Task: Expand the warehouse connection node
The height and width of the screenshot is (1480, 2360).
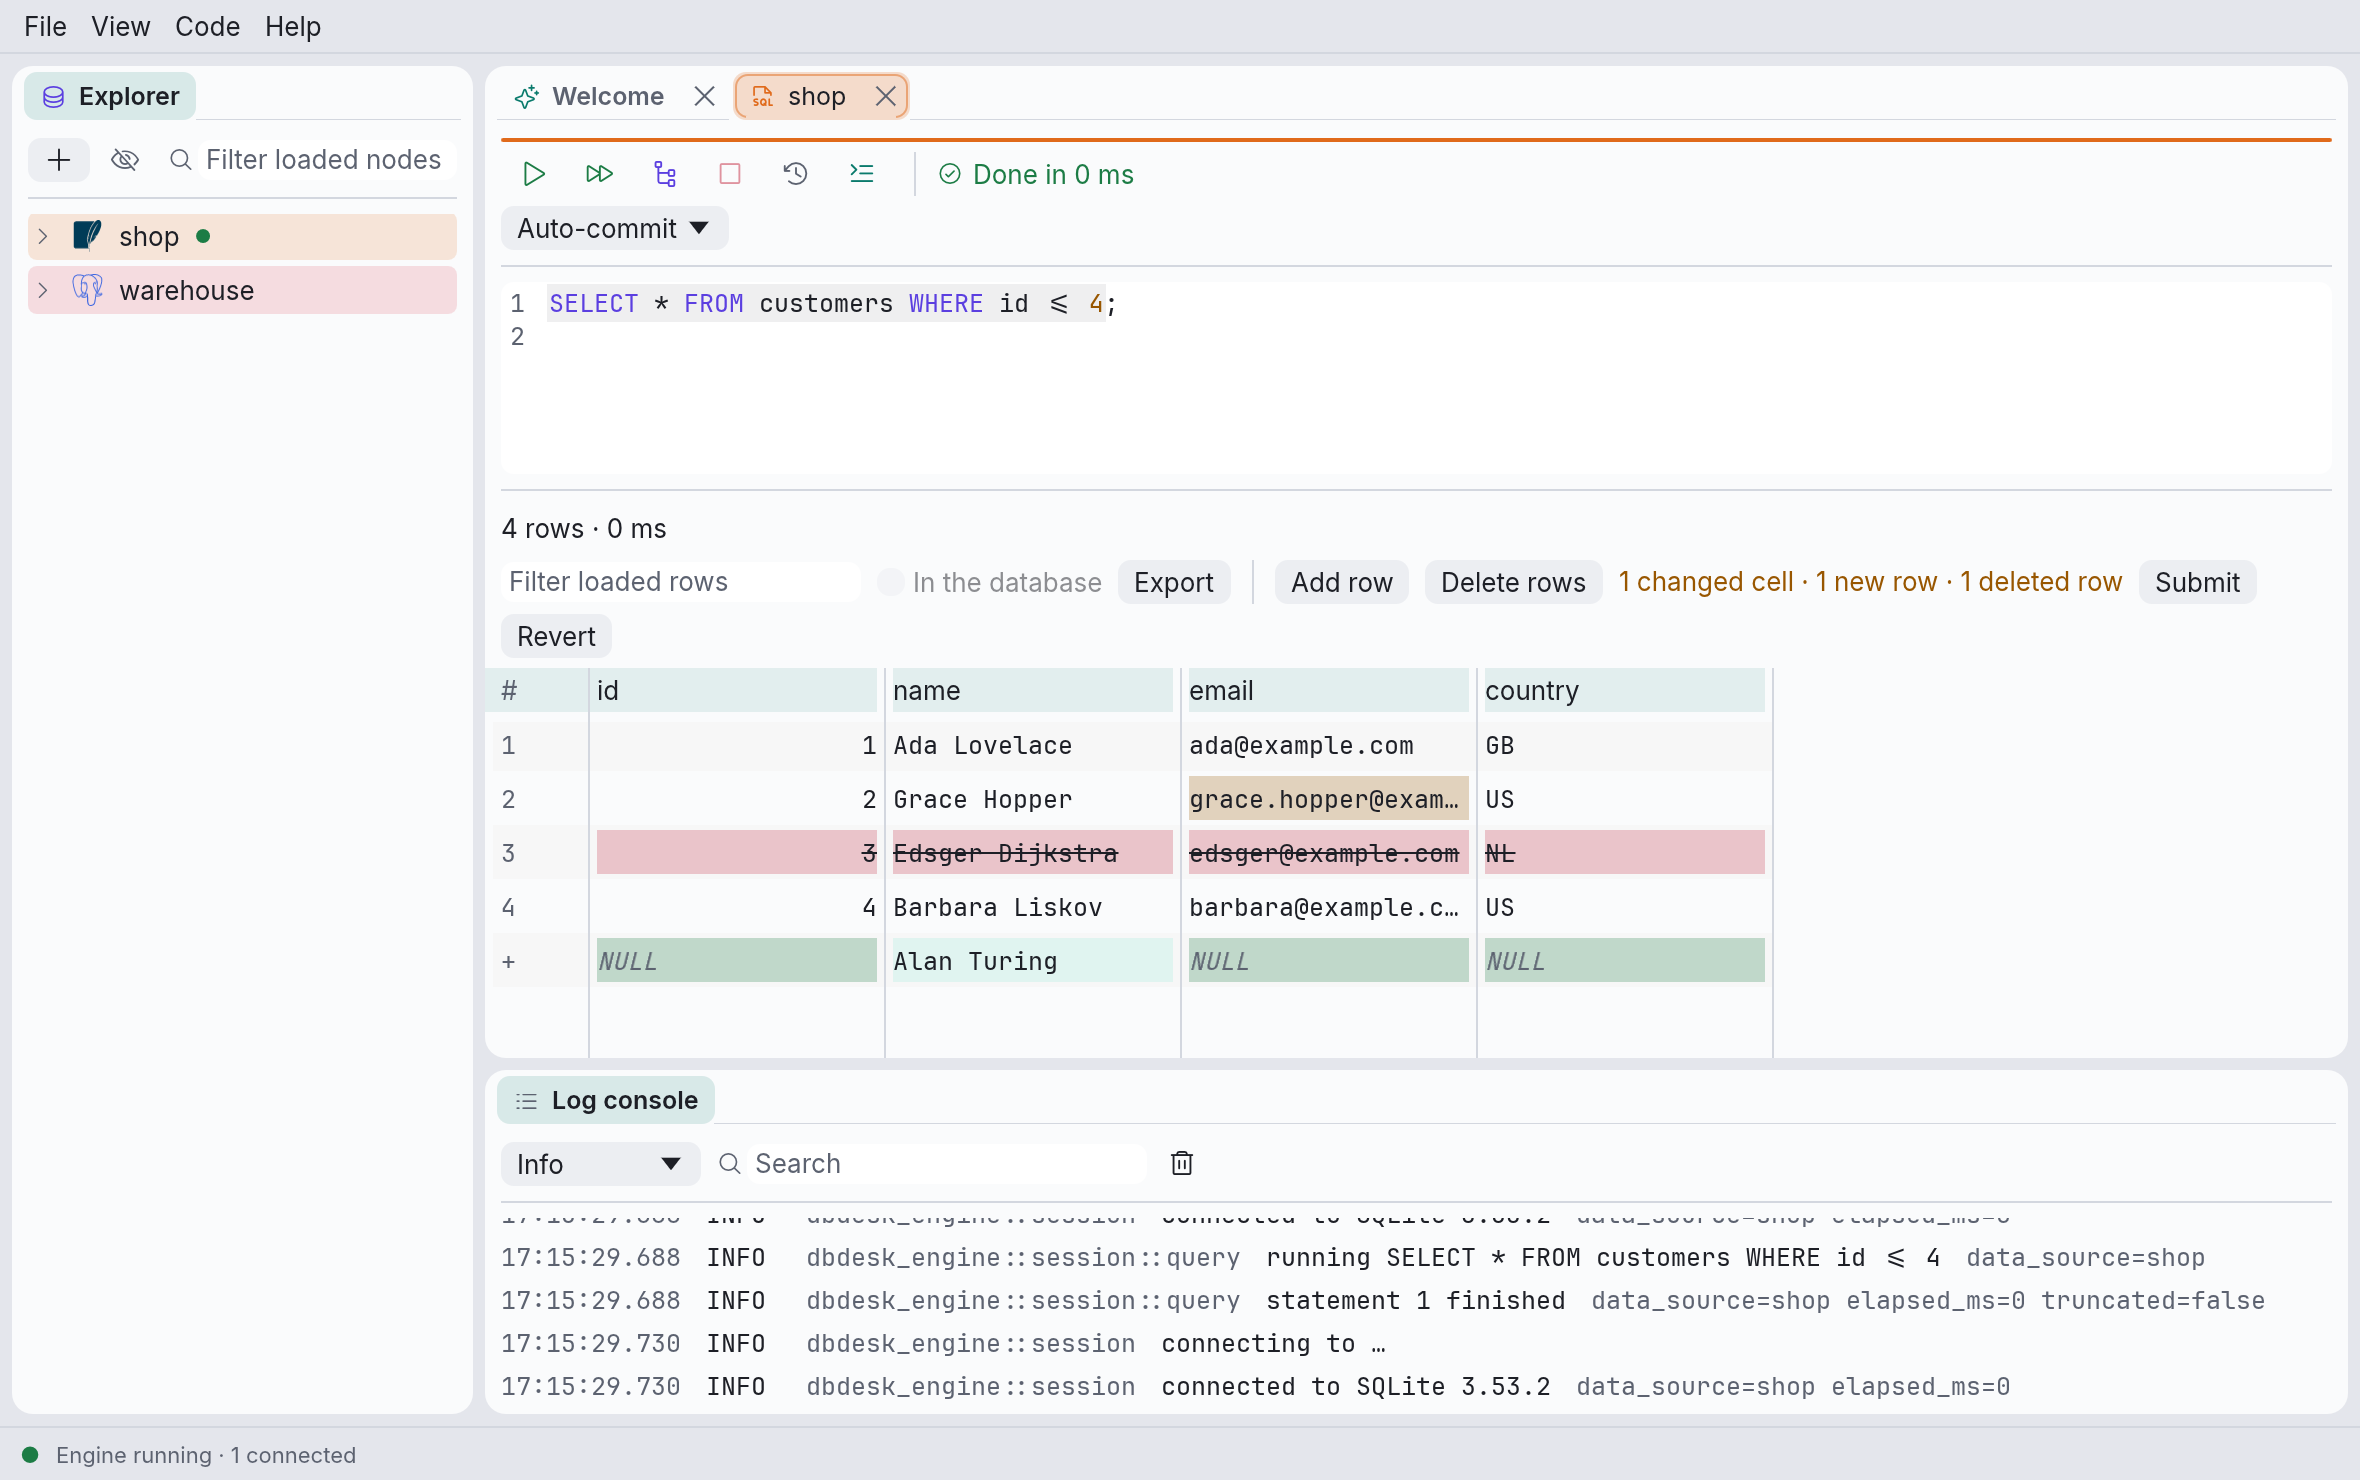Action: click(x=43, y=290)
